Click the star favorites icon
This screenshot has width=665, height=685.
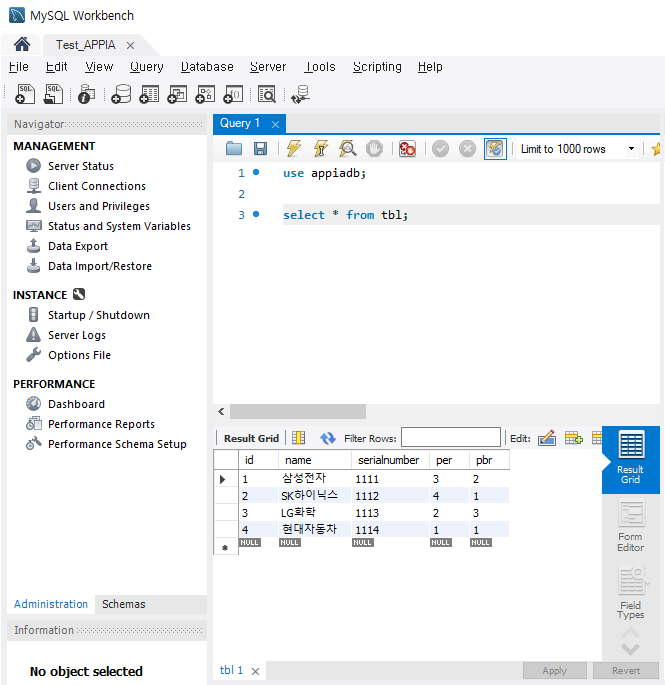pos(655,149)
